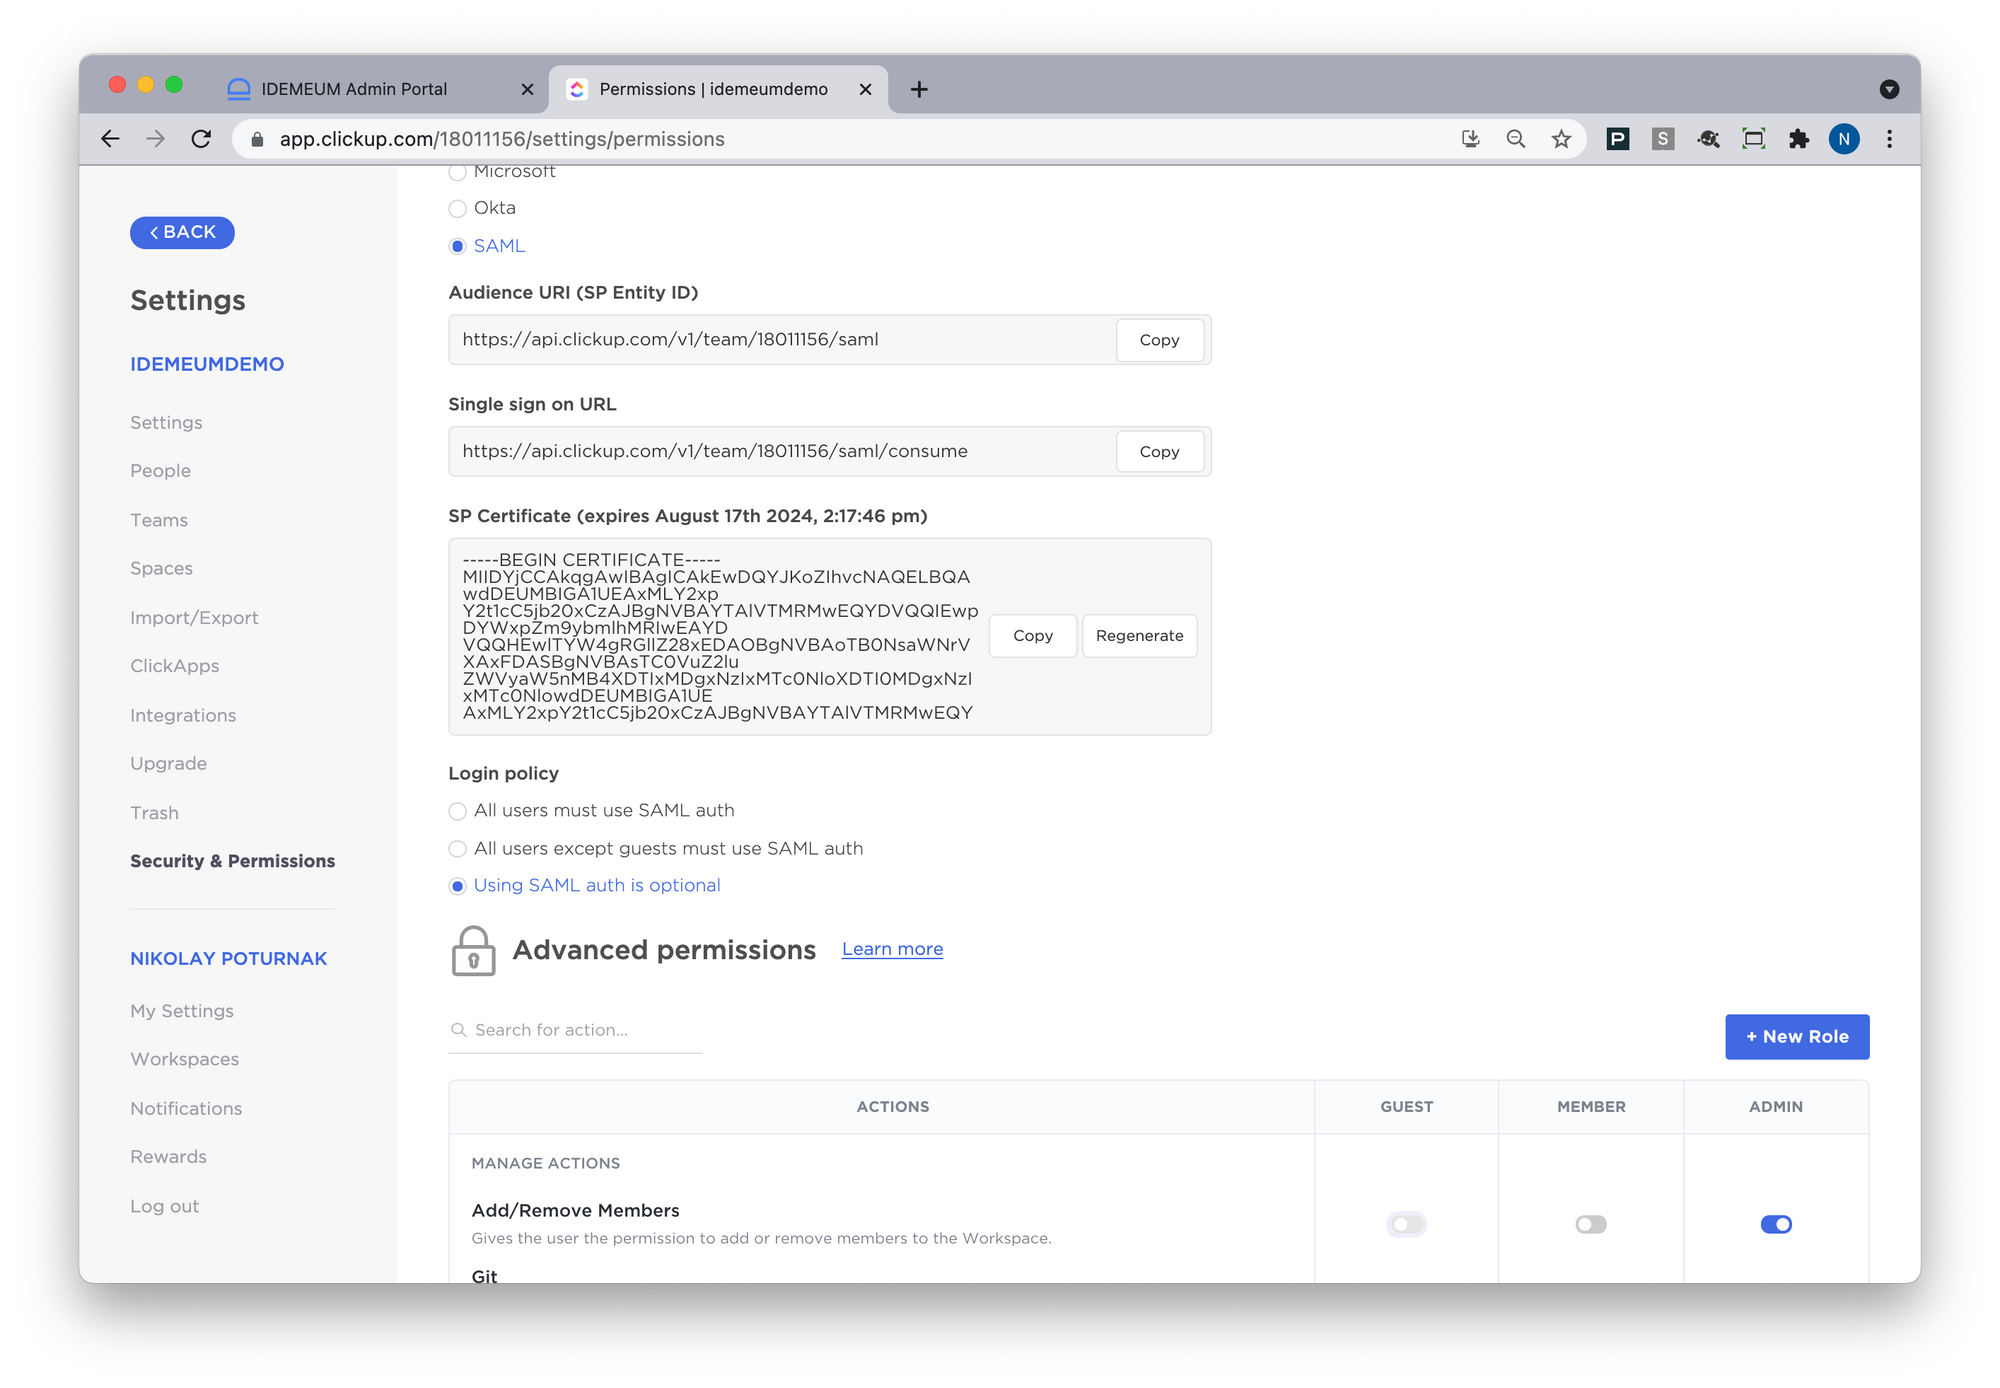Screen dimensions: 2000x1388
Task: Open the S extension icon
Action: [1663, 139]
